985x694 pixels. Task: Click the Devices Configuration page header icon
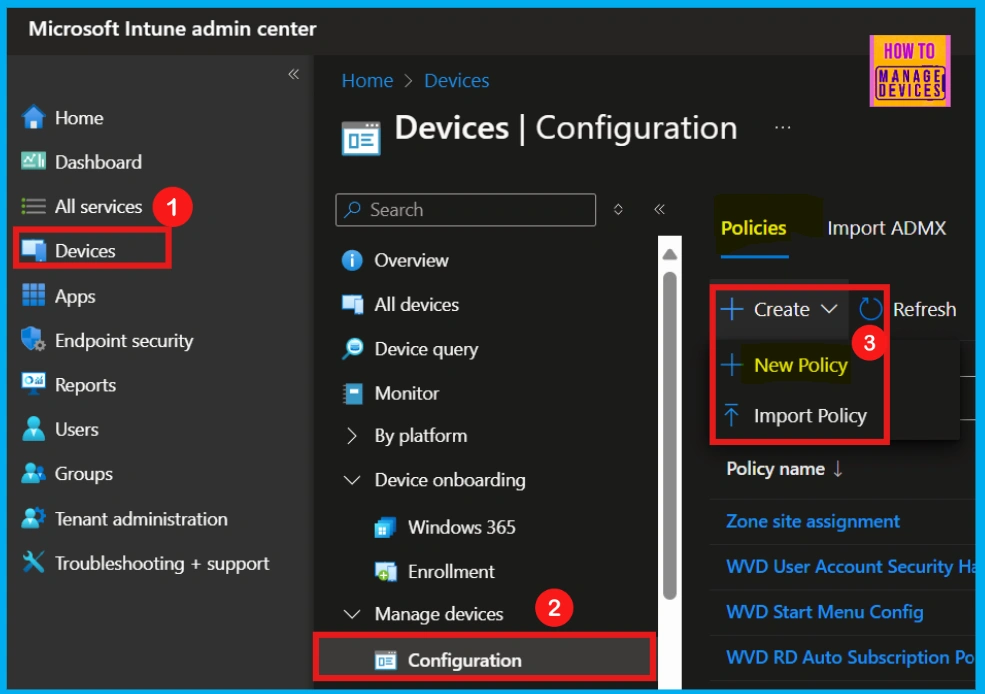pyautogui.click(x=361, y=138)
